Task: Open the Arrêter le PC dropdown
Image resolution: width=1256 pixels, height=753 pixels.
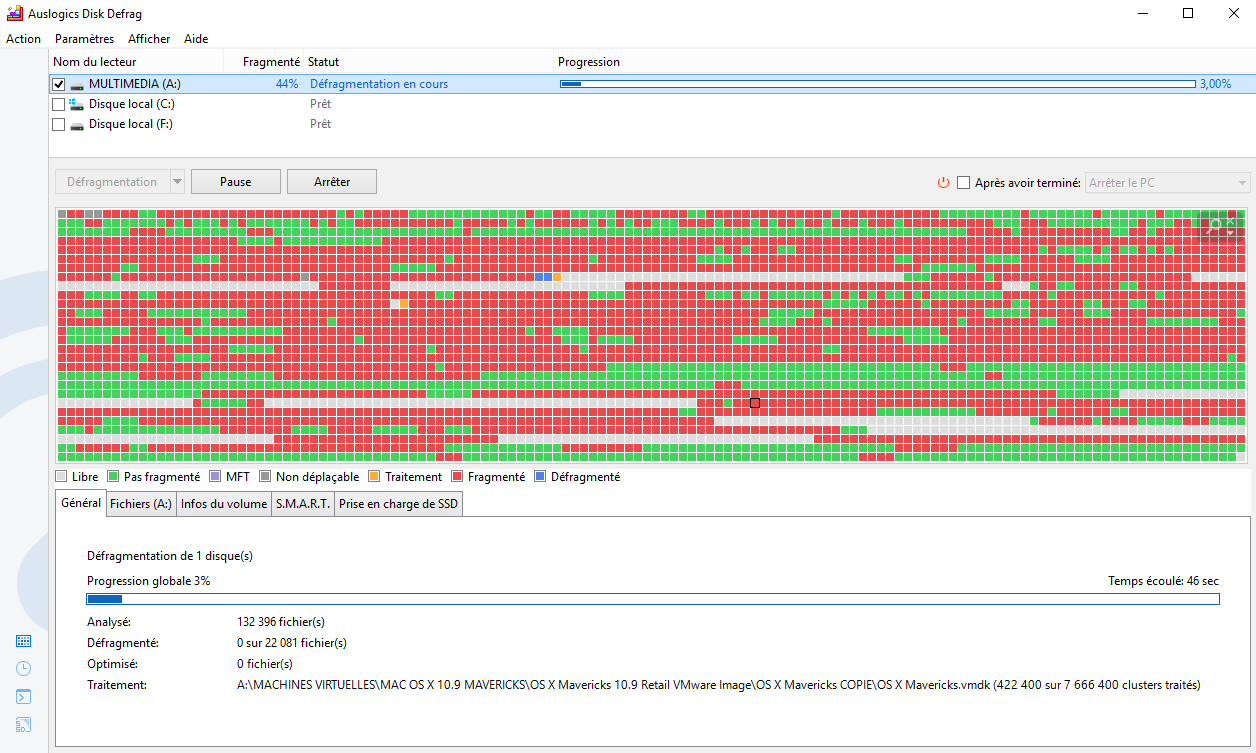Action: tap(1167, 182)
